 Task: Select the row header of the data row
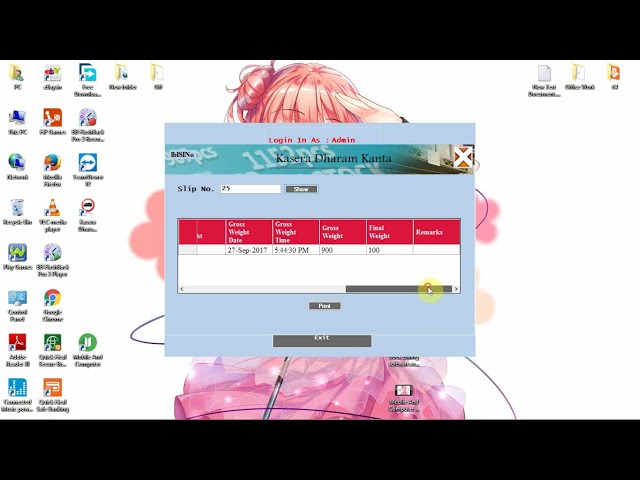pyautogui.click(x=188, y=250)
